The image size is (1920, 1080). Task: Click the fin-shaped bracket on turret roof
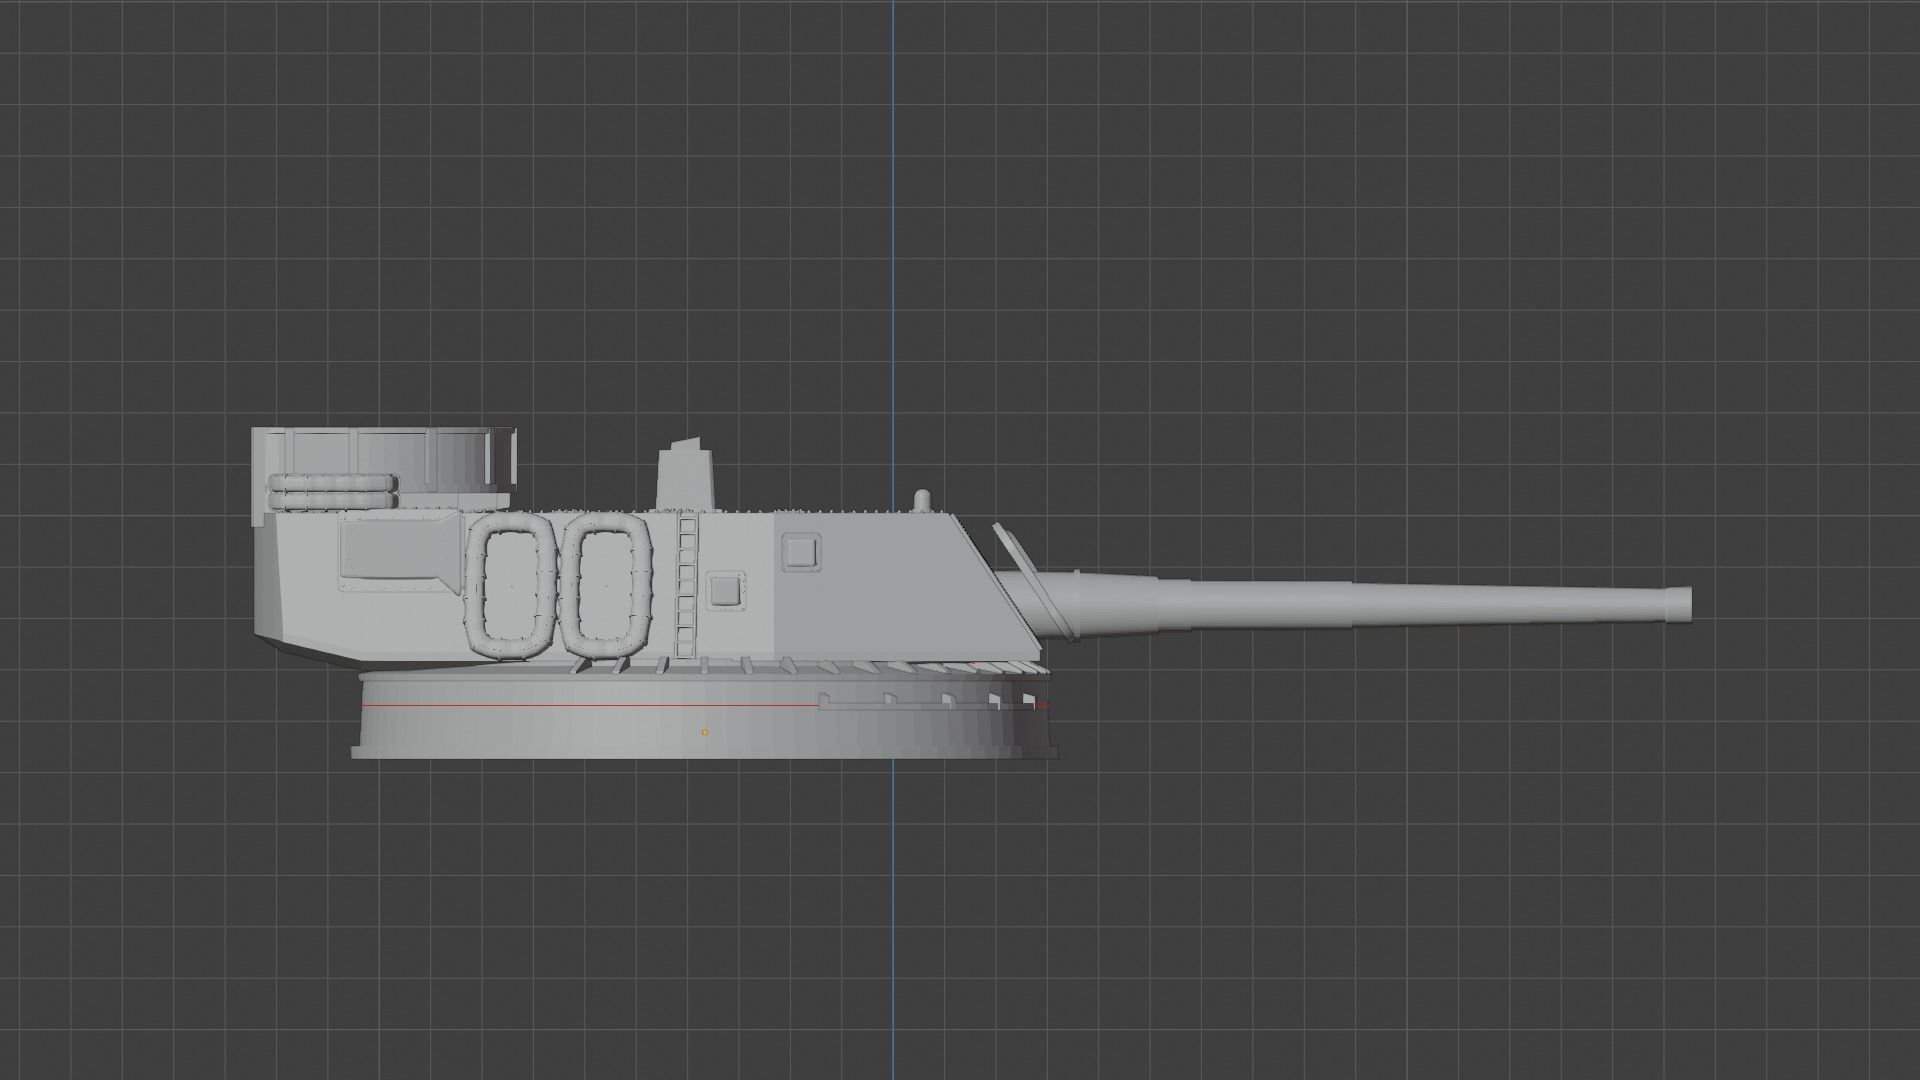[685, 470]
